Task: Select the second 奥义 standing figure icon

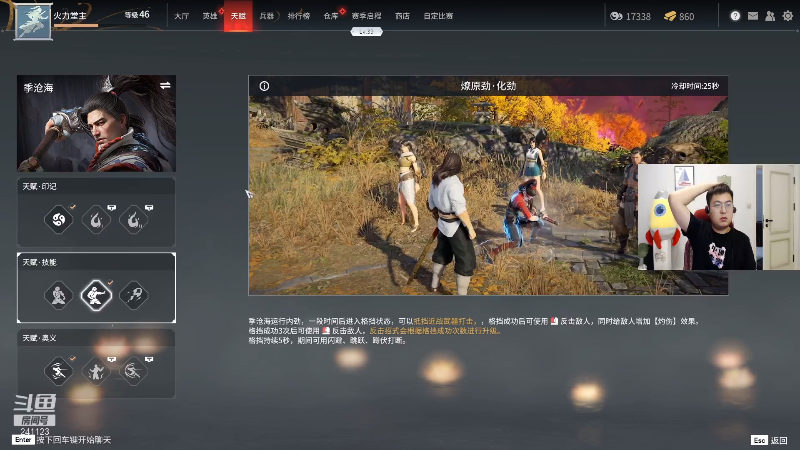Action: (96, 371)
